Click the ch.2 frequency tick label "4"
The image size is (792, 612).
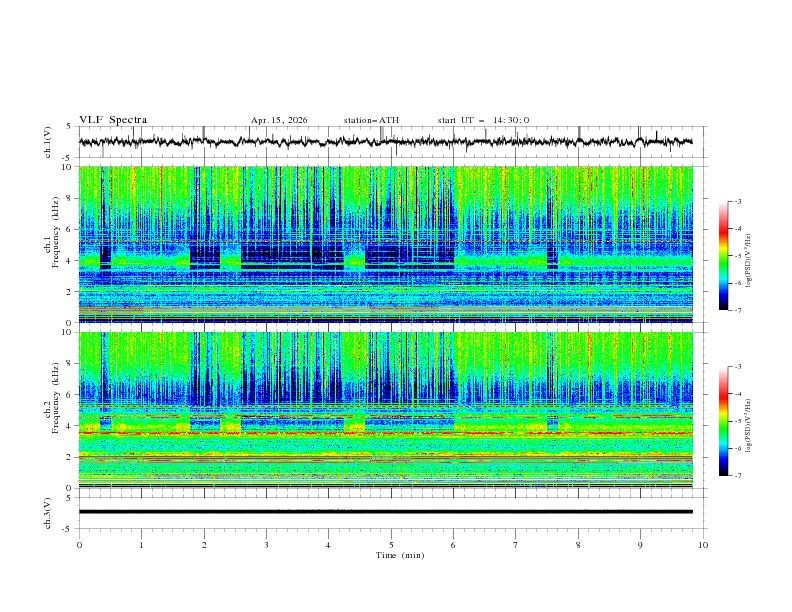[69, 426]
